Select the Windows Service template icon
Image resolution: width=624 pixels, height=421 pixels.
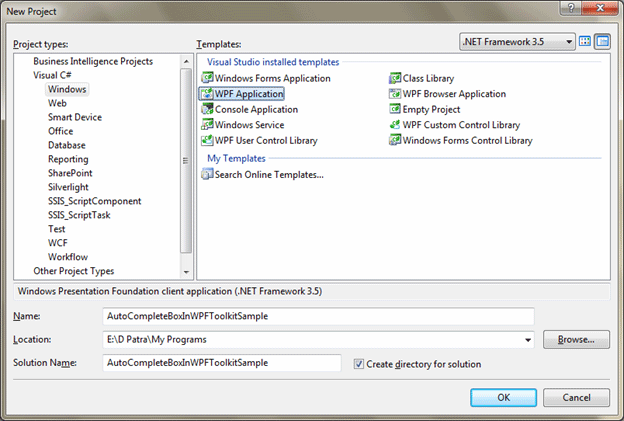207,125
